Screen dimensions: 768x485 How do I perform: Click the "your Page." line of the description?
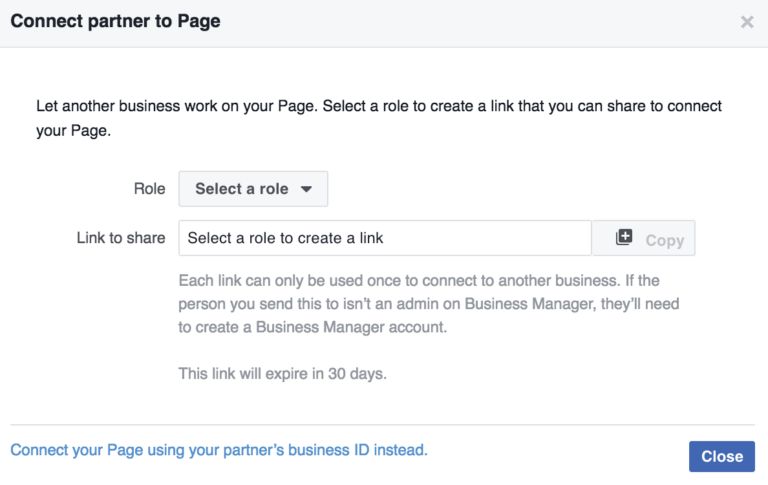pyautogui.click(x=73, y=131)
